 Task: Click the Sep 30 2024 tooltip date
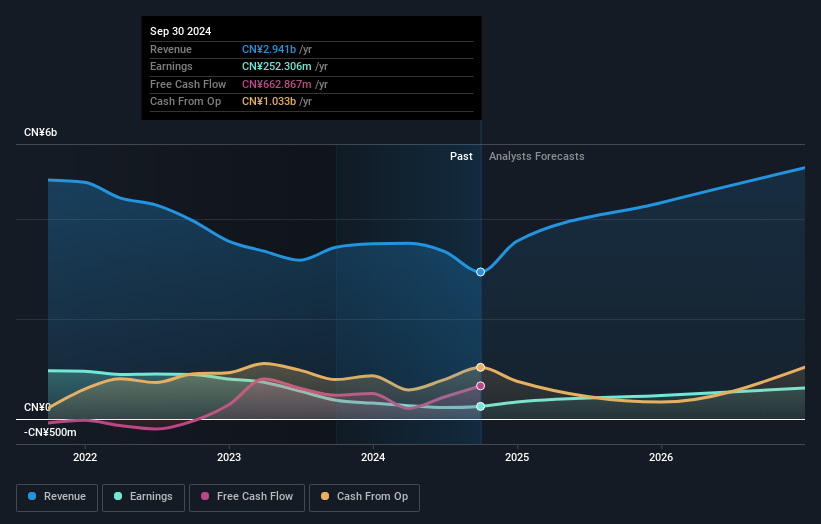181,31
